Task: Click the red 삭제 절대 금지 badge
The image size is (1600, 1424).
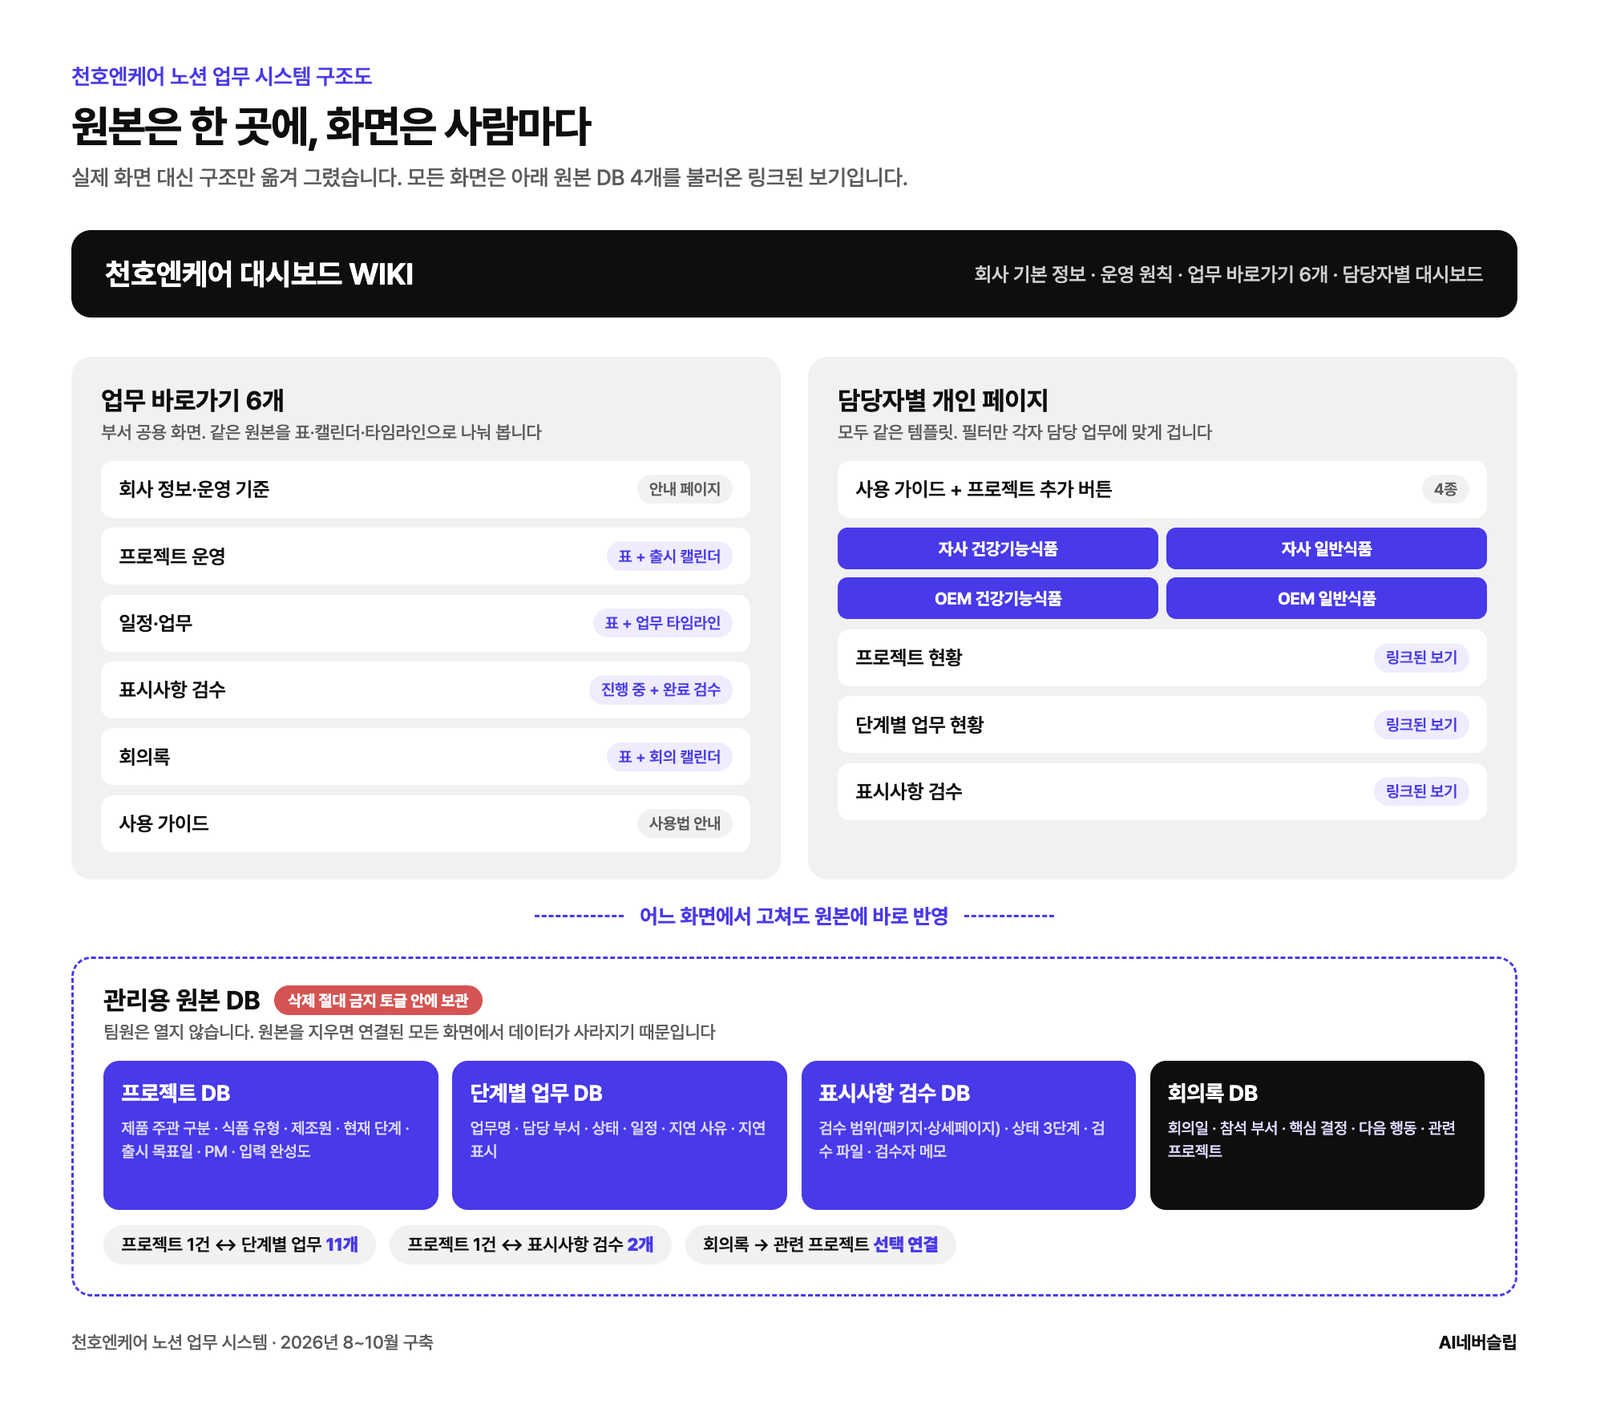Action: coord(378,1000)
